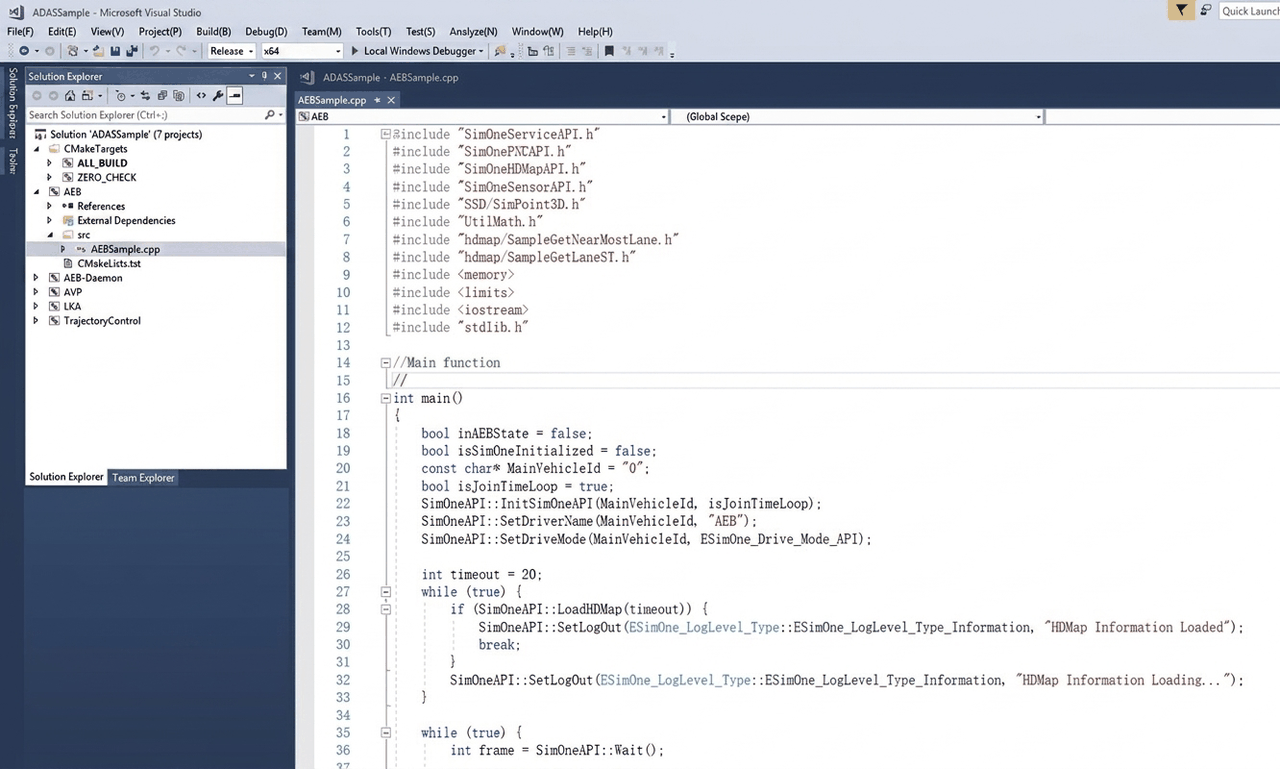Pin the AEBSample.cpp tab
1280x769 pixels.
378,100
